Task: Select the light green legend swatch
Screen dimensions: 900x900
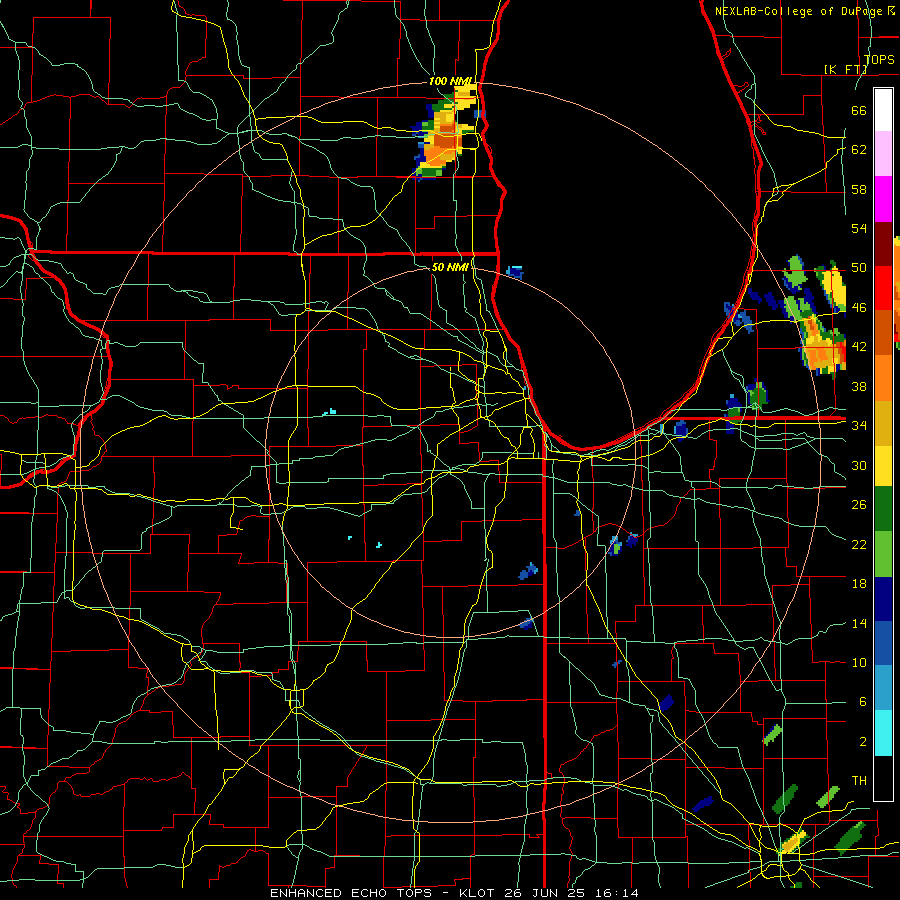Action: pos(883,554)
